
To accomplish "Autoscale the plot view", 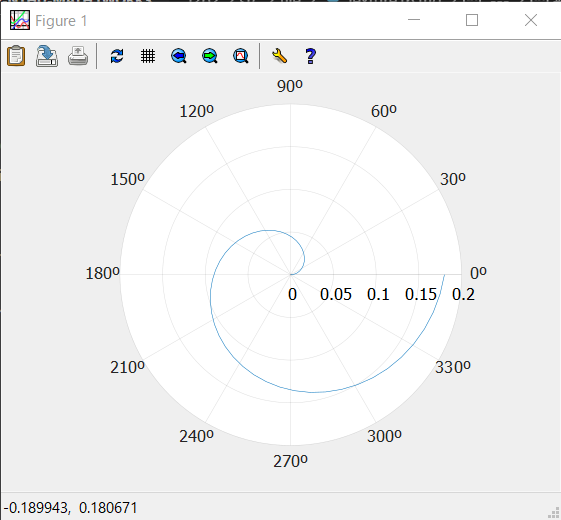I will (x=240, y=56).
